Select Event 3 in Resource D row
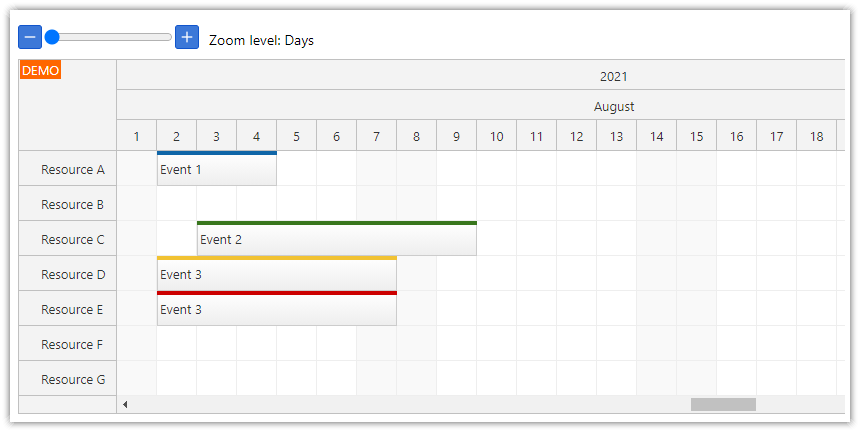The image size is (860, 432). [276, 274]
